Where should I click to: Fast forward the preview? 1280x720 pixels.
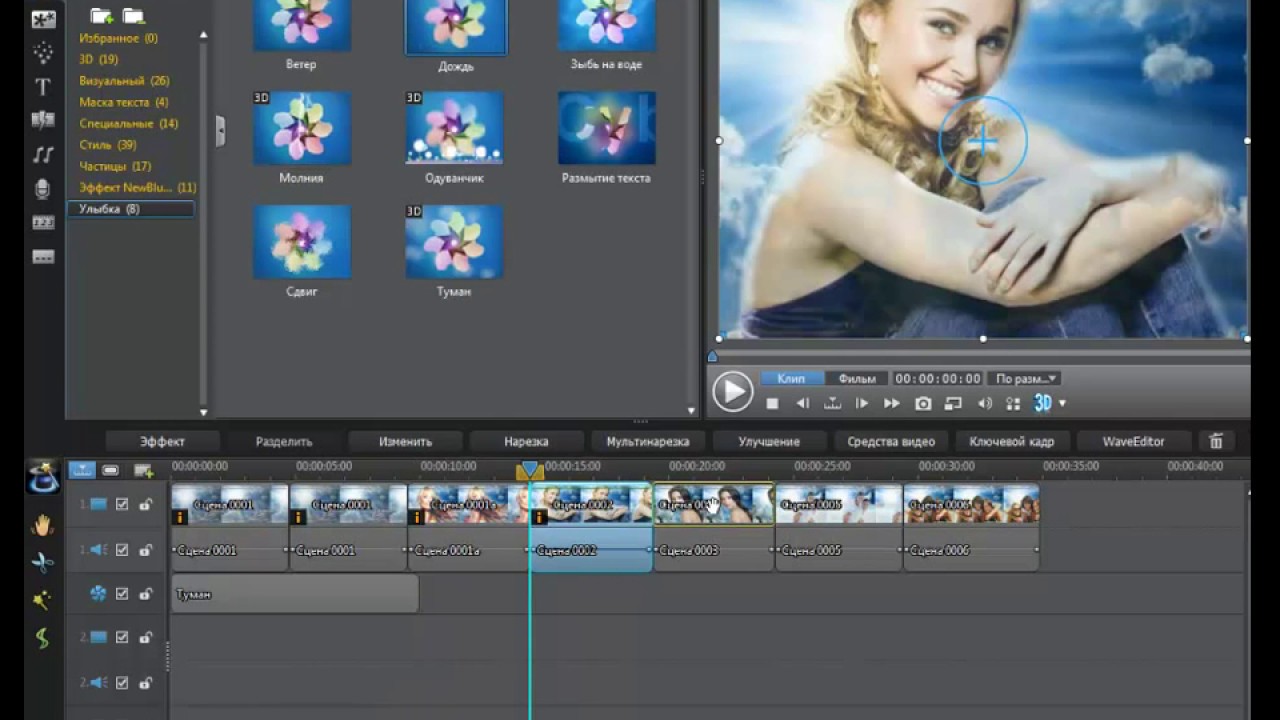click(892, 403)
